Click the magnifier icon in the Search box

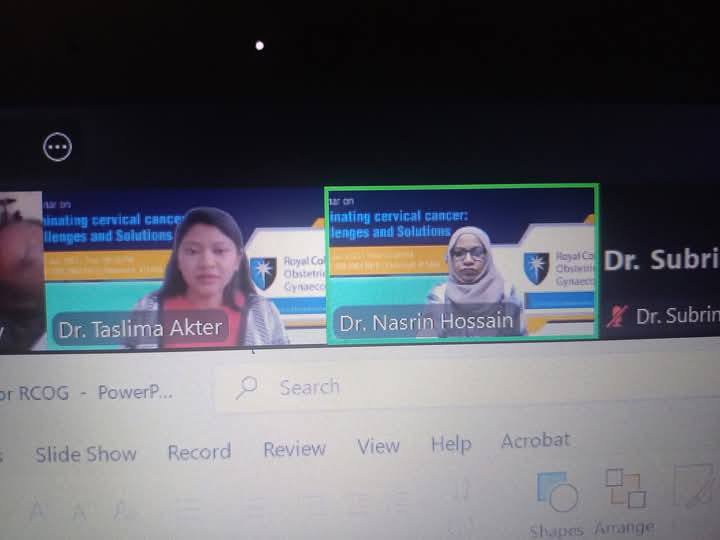(x=249, y=388)
